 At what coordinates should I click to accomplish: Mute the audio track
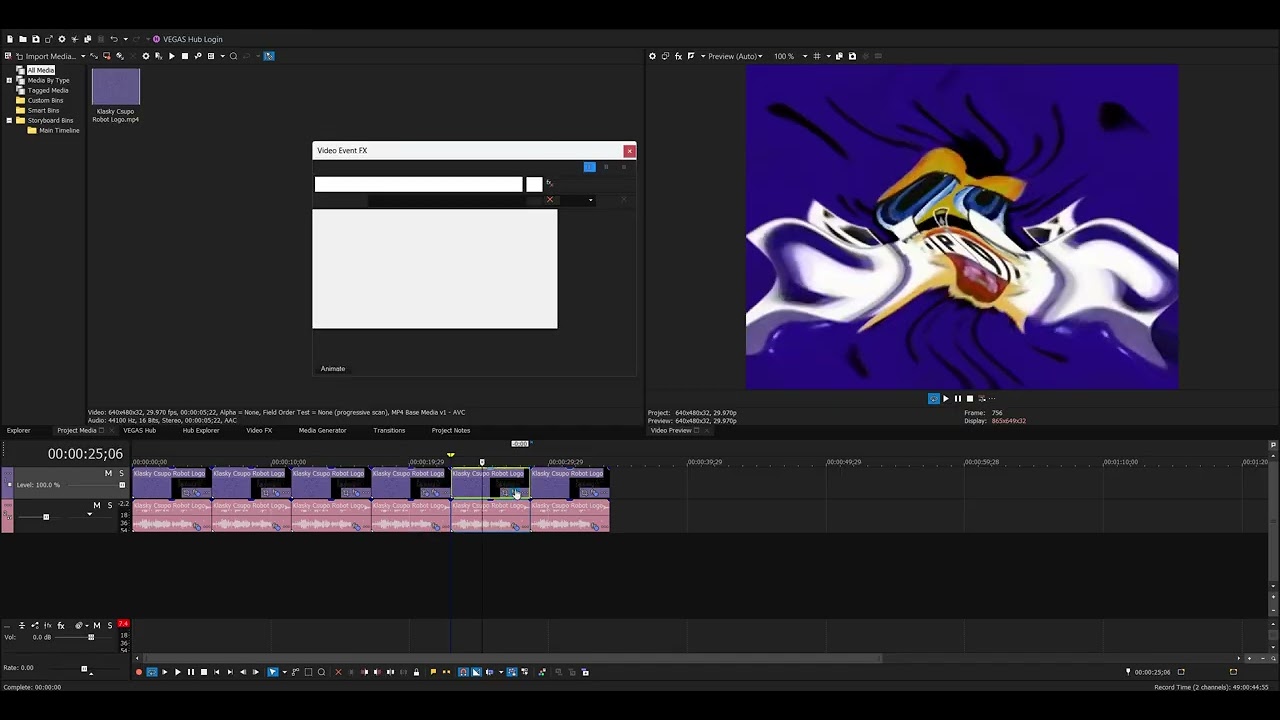[97, 505]
